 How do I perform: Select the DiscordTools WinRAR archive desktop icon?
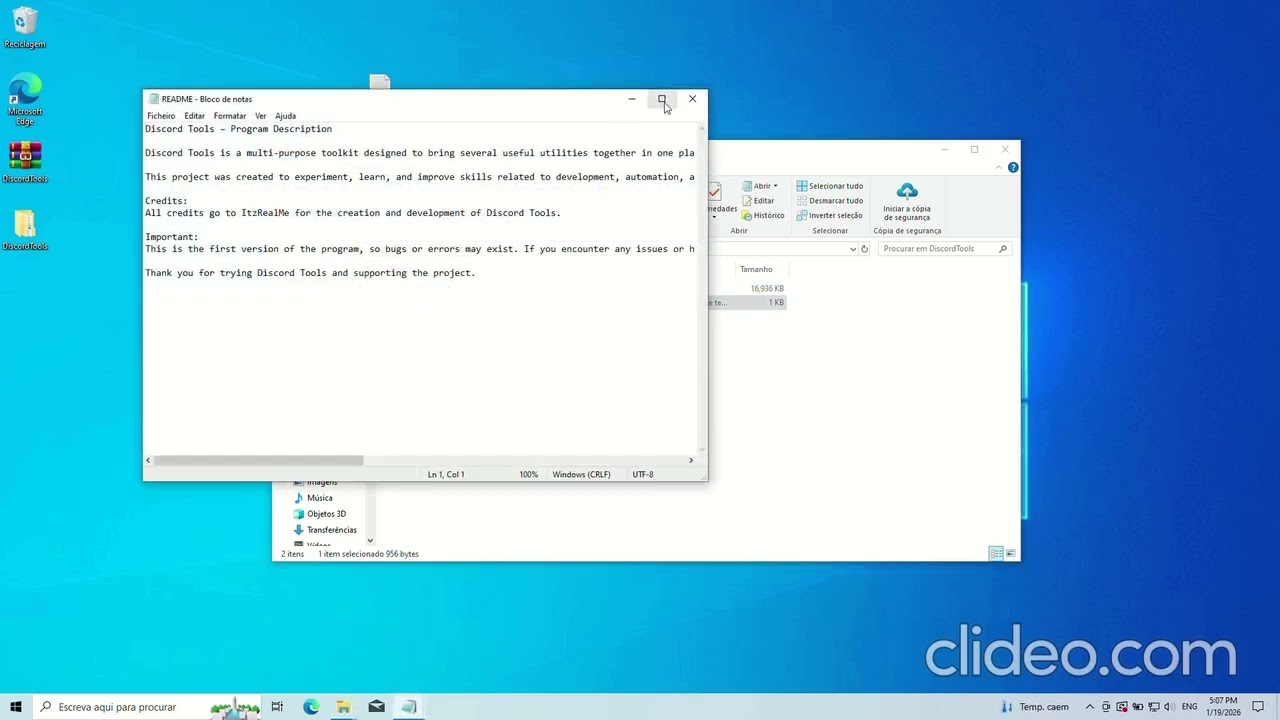[x=25, y=163]
